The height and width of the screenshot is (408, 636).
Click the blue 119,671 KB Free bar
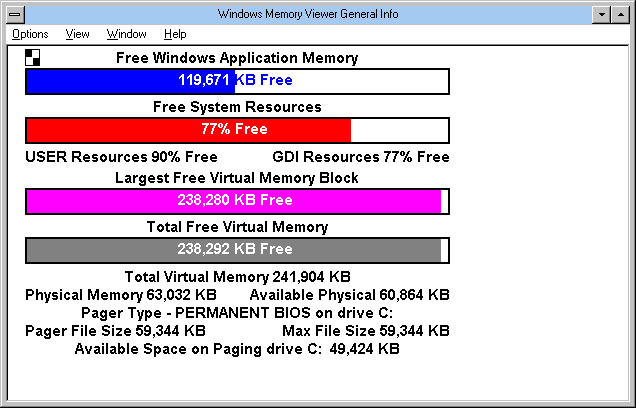click(x=237, y=82)
